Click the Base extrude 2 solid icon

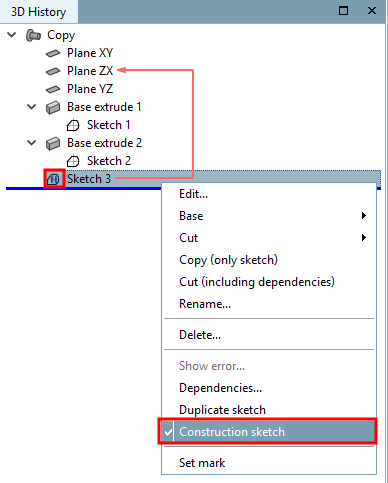(x=53, y=143)
